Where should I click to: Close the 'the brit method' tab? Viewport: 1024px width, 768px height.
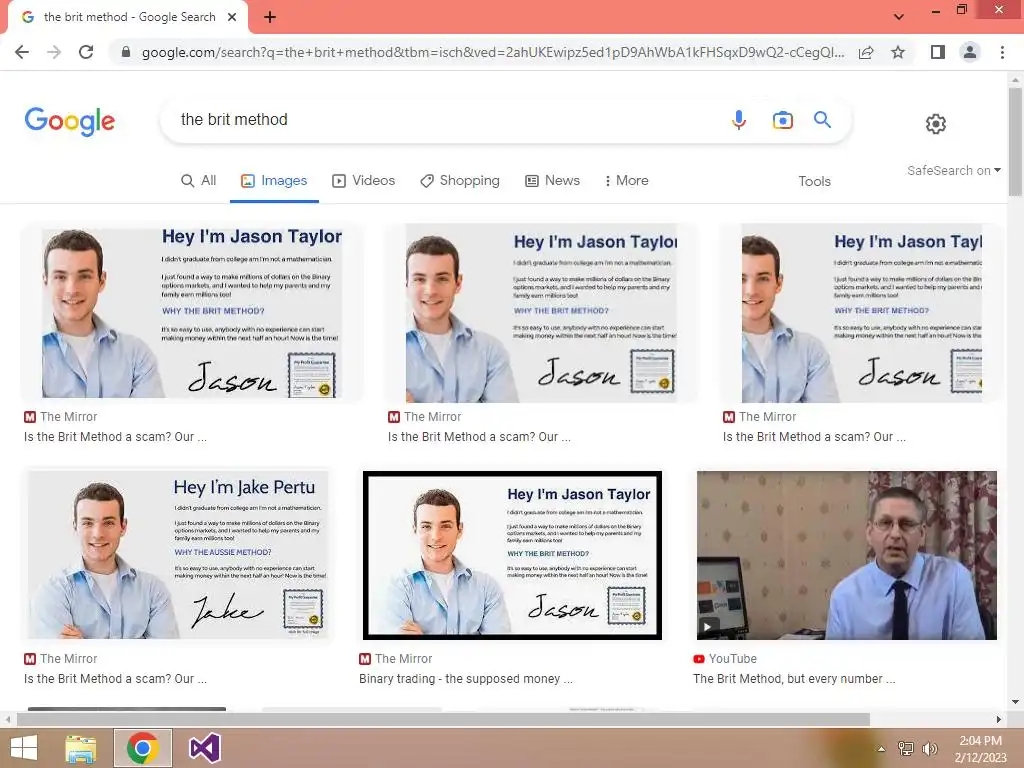[x=232, y=17]
